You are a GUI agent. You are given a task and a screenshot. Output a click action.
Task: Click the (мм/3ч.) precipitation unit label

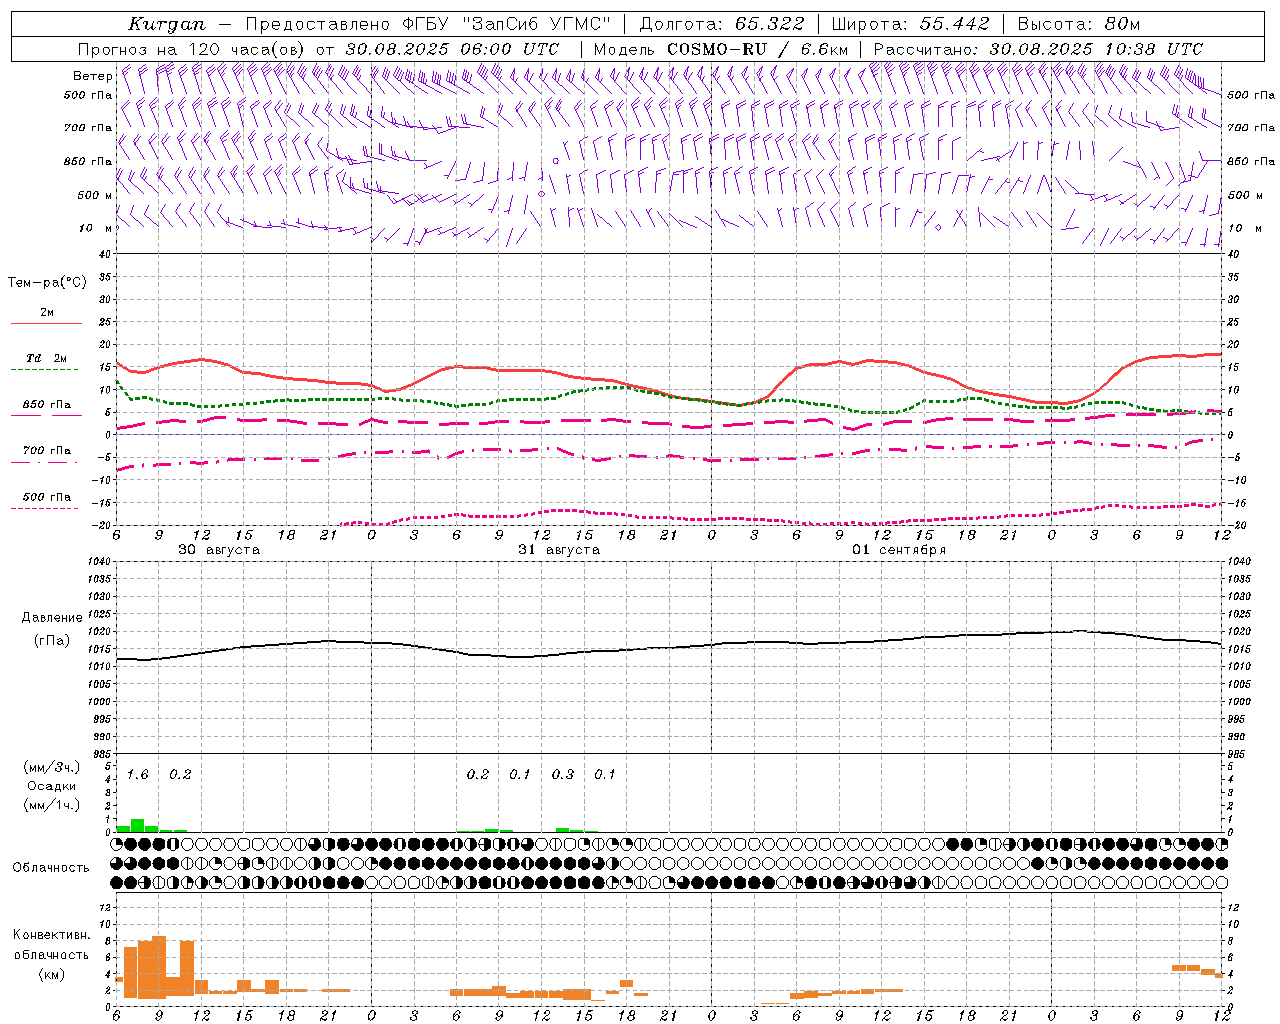51,767
